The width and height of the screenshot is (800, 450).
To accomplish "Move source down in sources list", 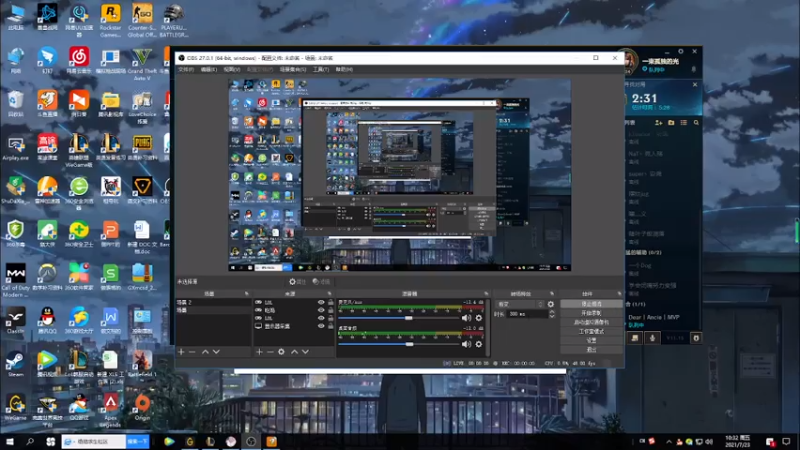I will pos(306,352).
